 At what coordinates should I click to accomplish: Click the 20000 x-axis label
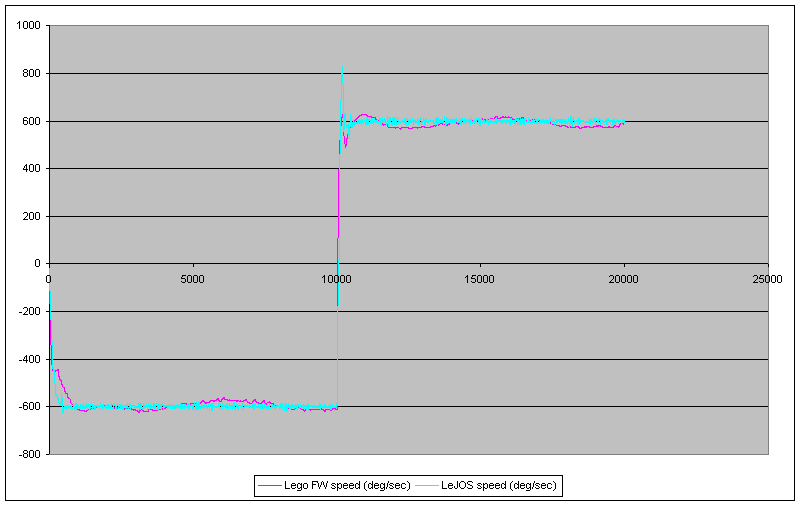[x=624, y=279]
